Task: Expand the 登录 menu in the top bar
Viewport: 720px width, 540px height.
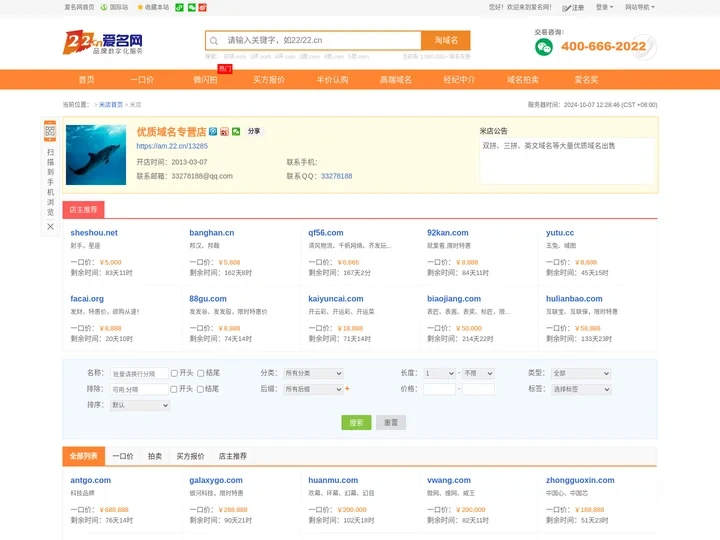Action: 604,7
